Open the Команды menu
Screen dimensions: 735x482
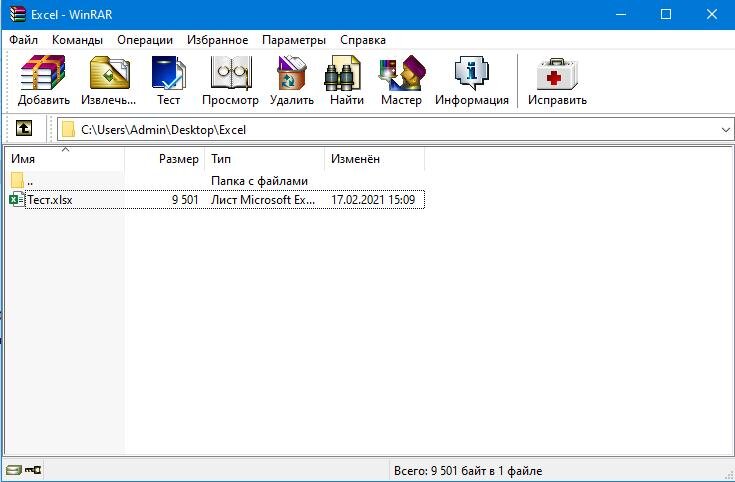tap(77, 40)
